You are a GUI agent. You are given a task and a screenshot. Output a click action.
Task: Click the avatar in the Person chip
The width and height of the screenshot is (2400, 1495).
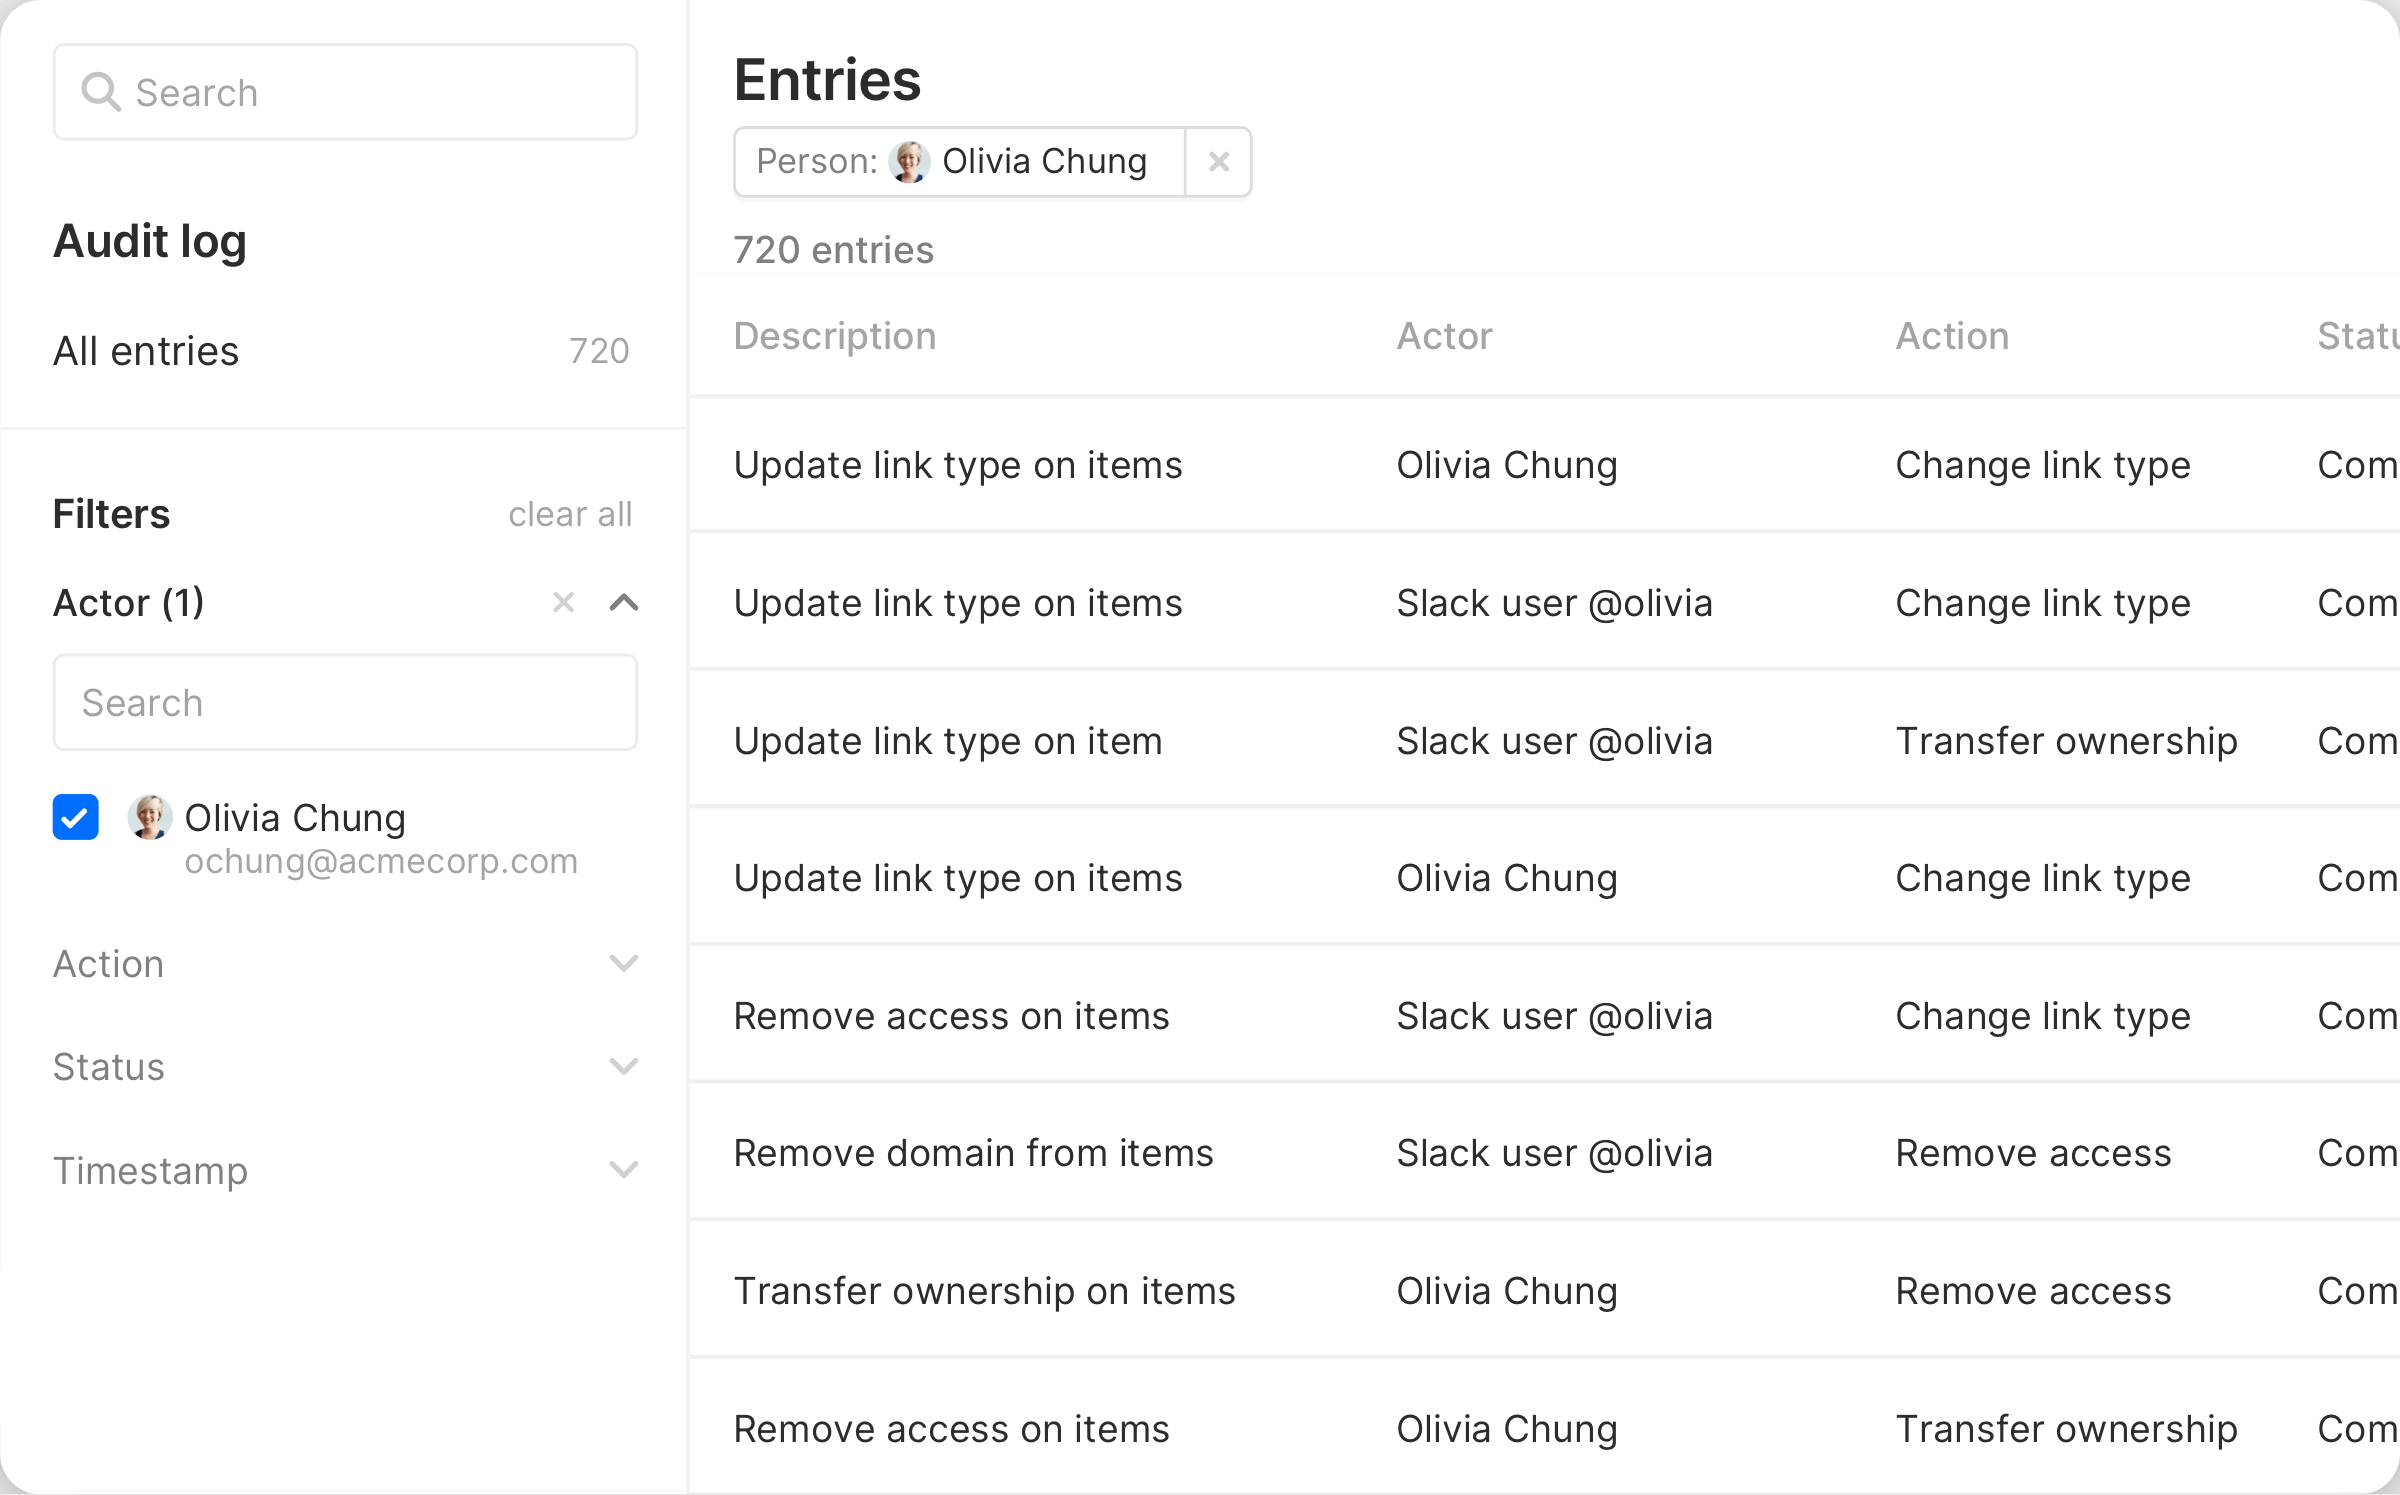point(909,162)
